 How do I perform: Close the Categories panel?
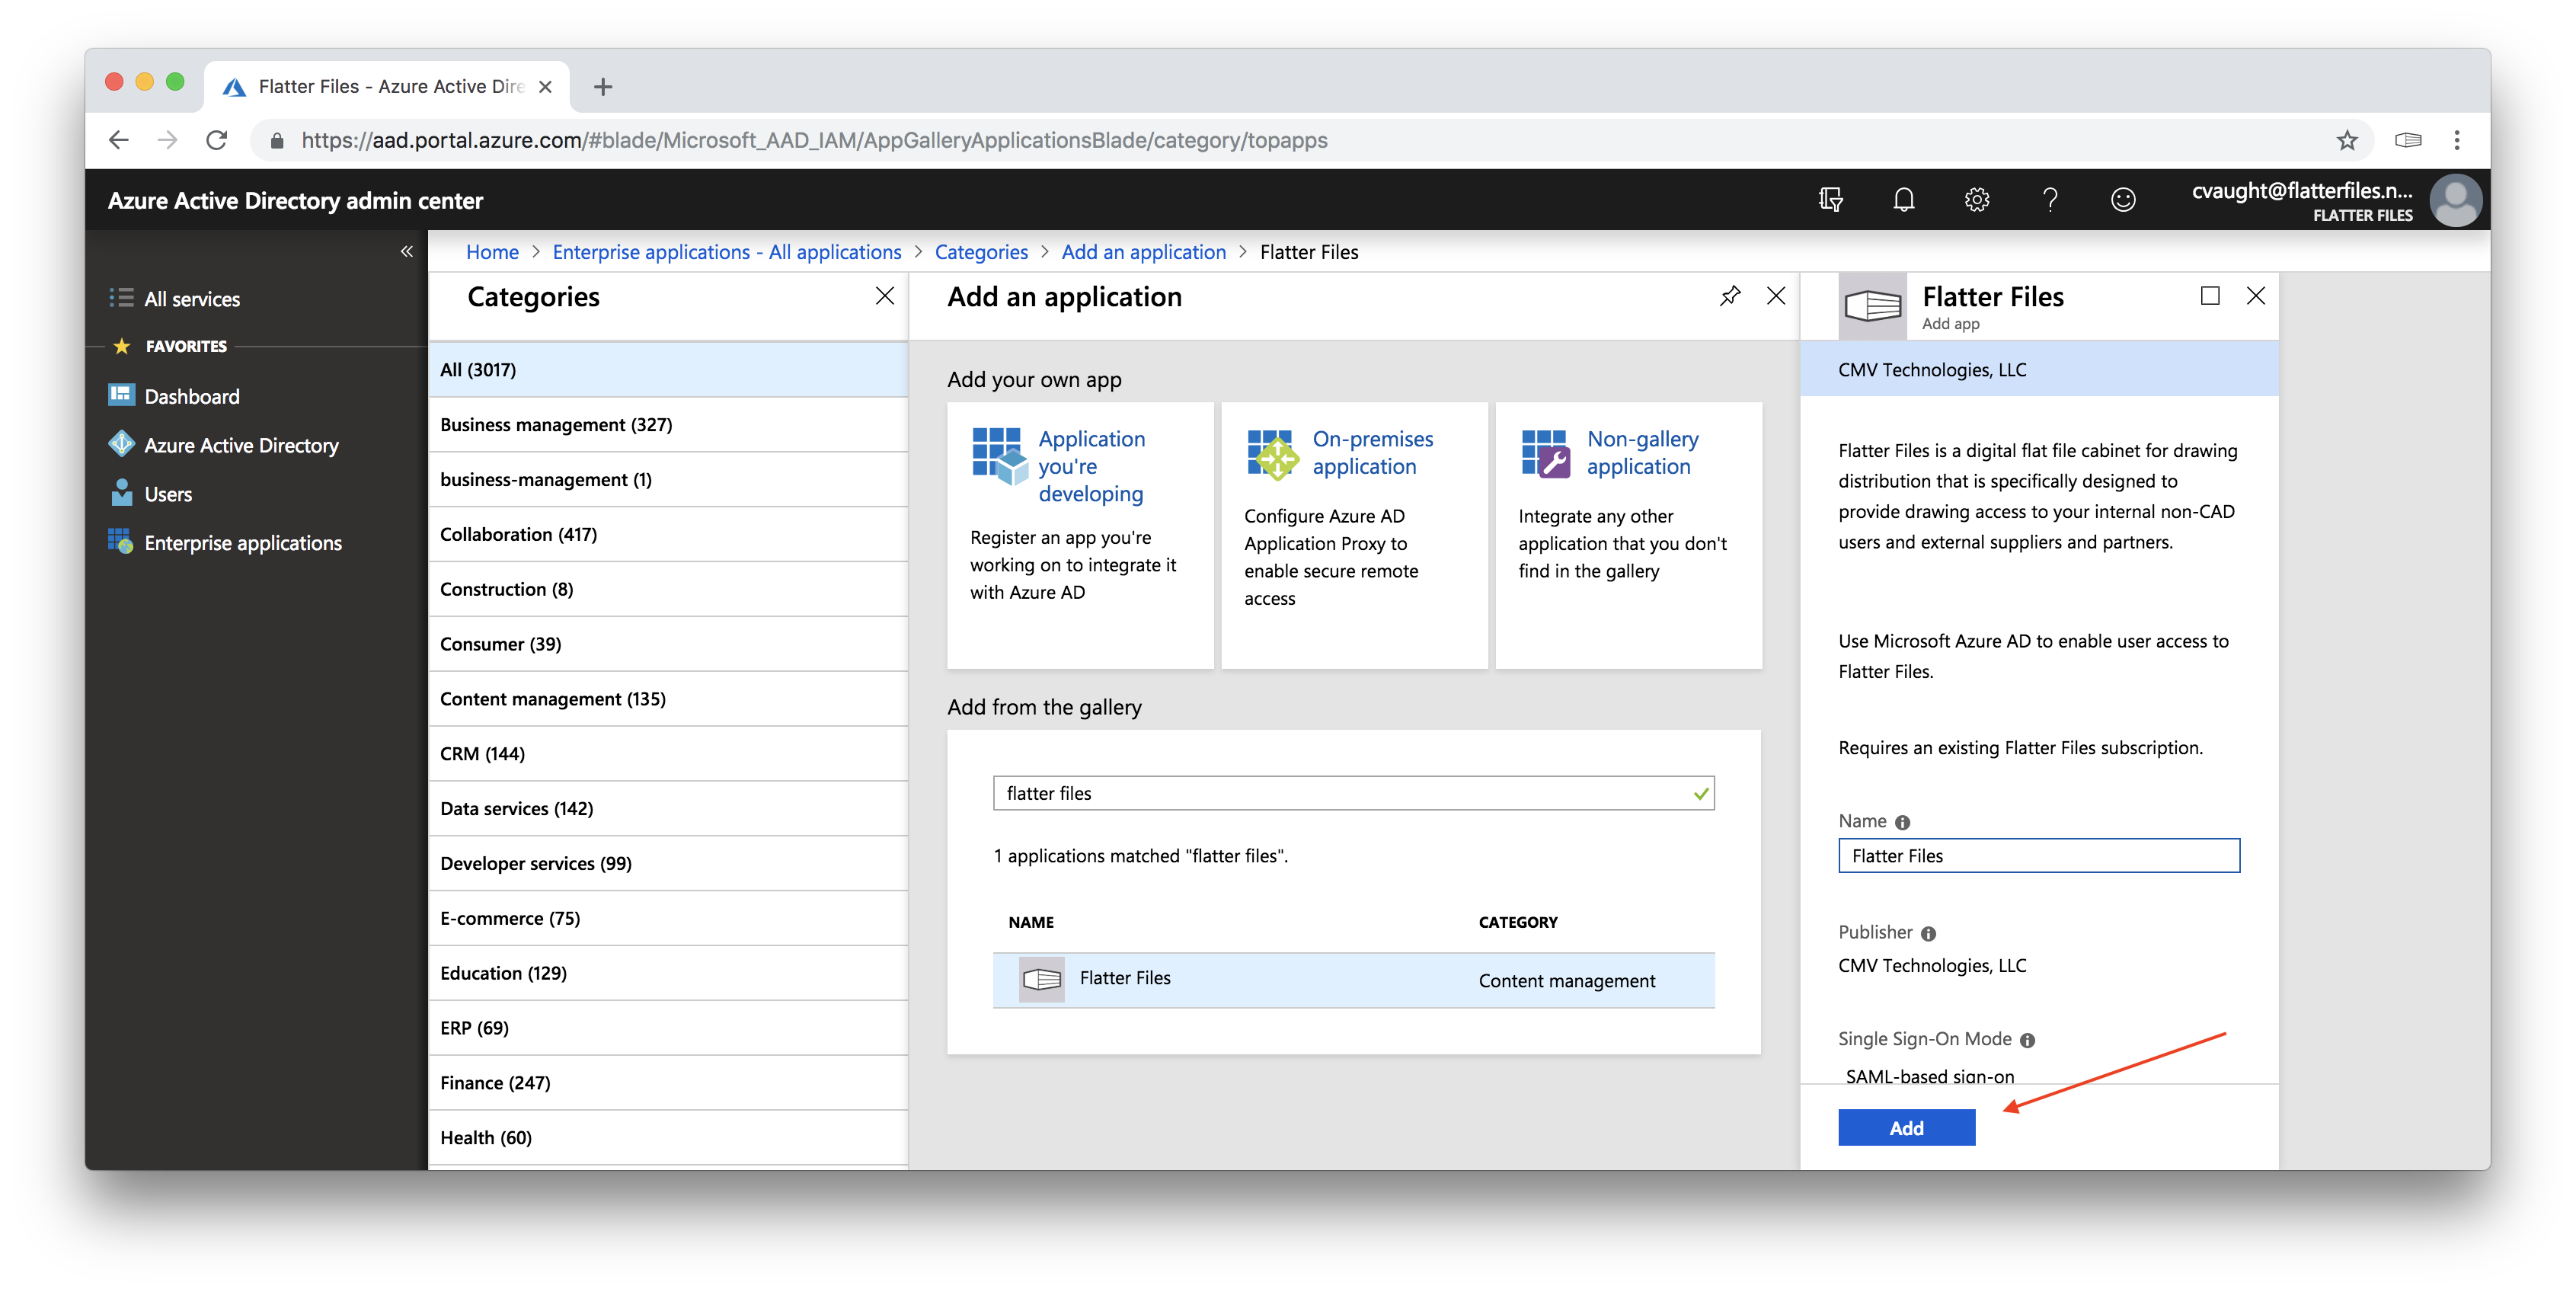(x=883, y=296)
